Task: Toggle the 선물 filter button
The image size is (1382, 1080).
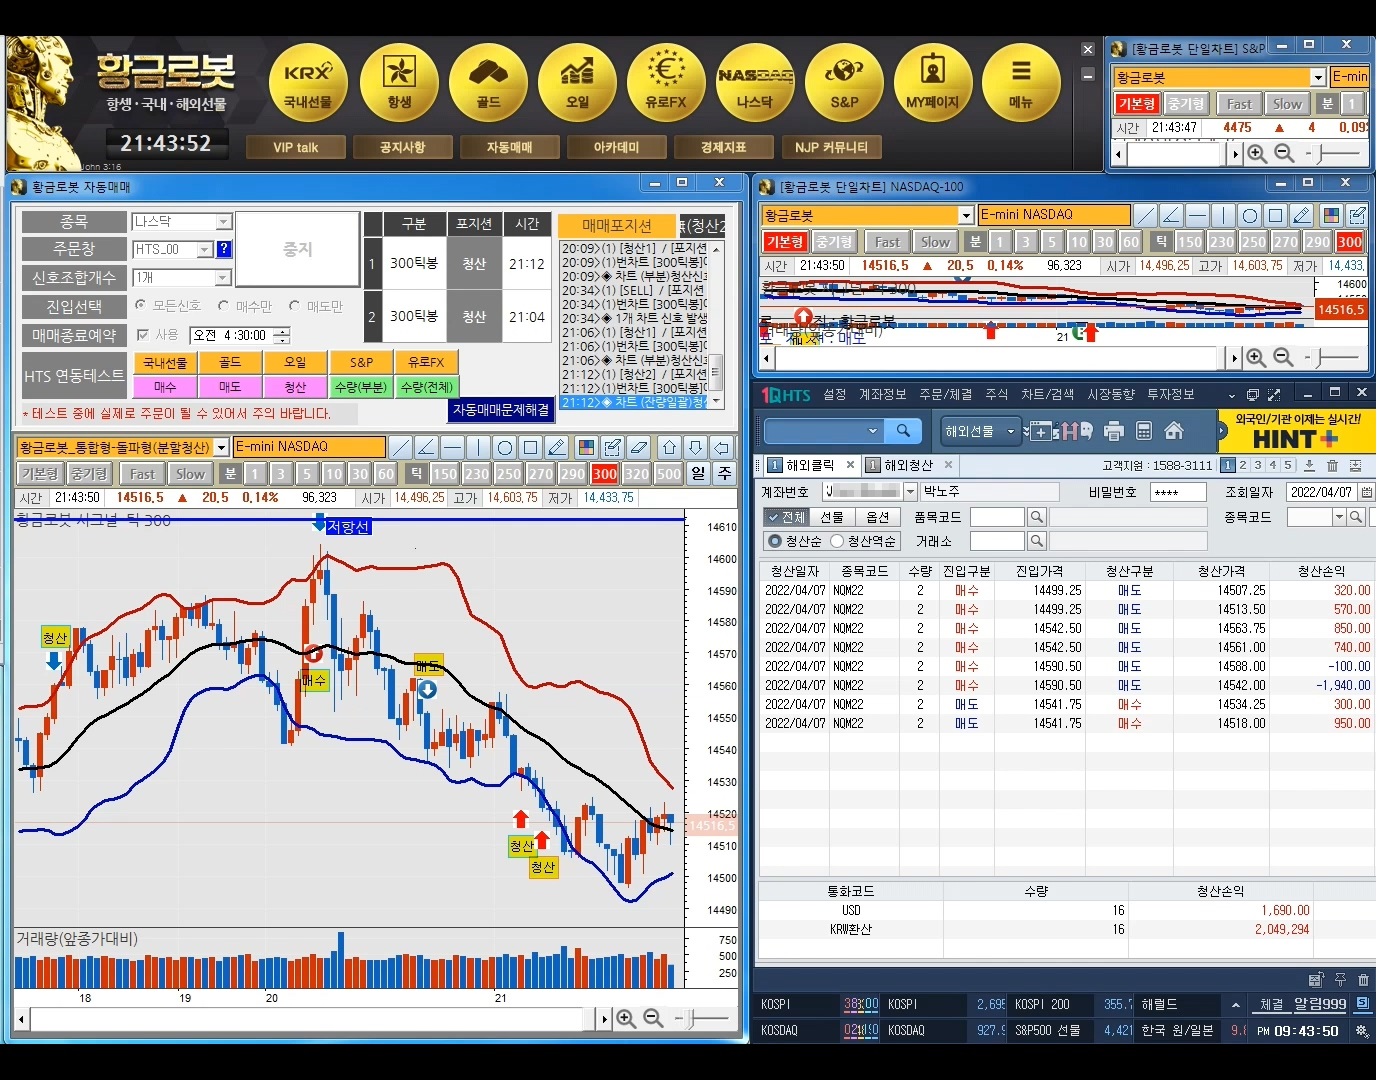Action: (832, 517)
